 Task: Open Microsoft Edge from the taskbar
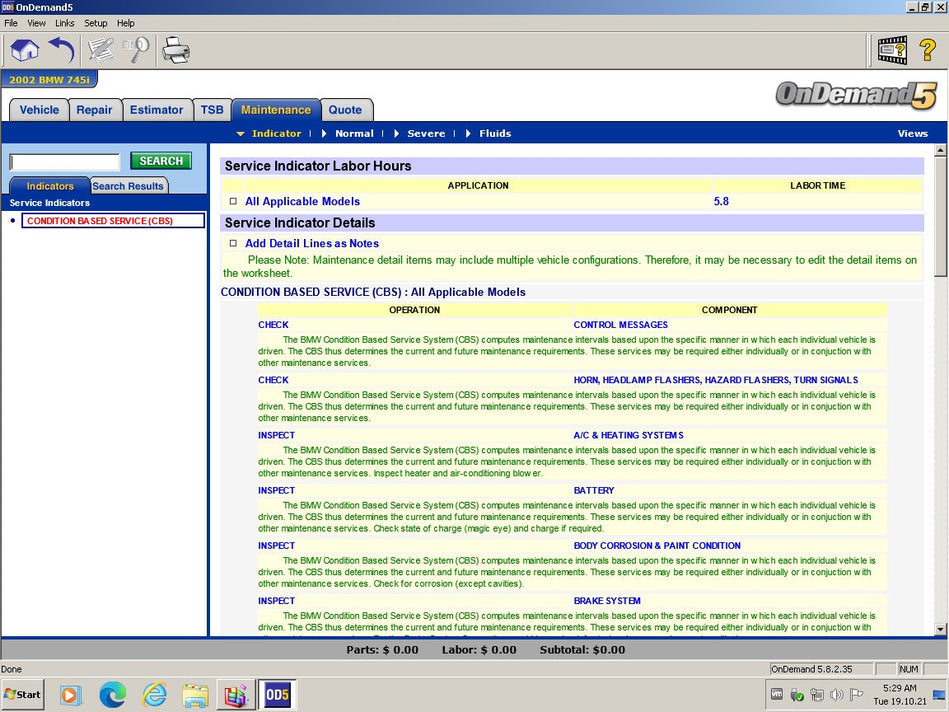[112, 694]
